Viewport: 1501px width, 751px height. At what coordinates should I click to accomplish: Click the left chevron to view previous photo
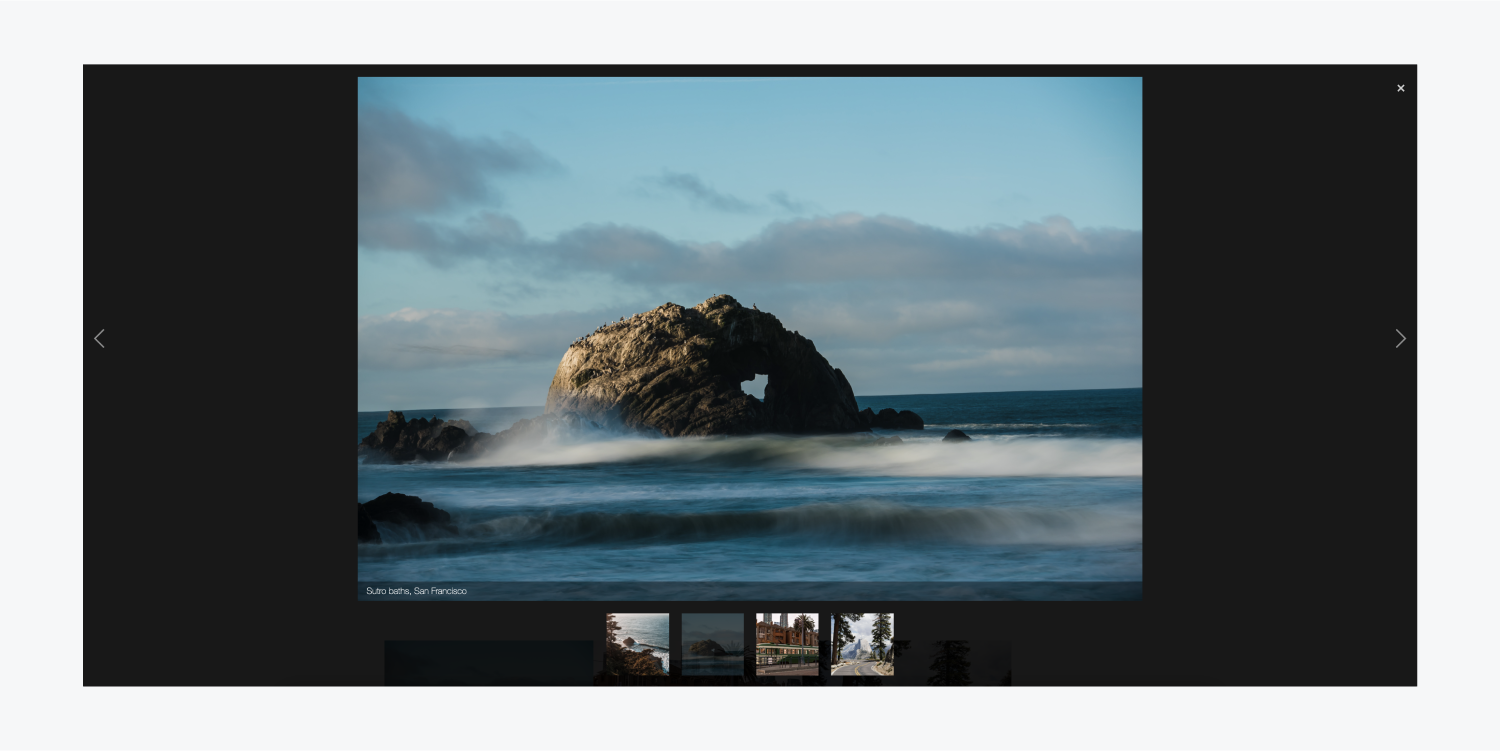click(99, 338)
